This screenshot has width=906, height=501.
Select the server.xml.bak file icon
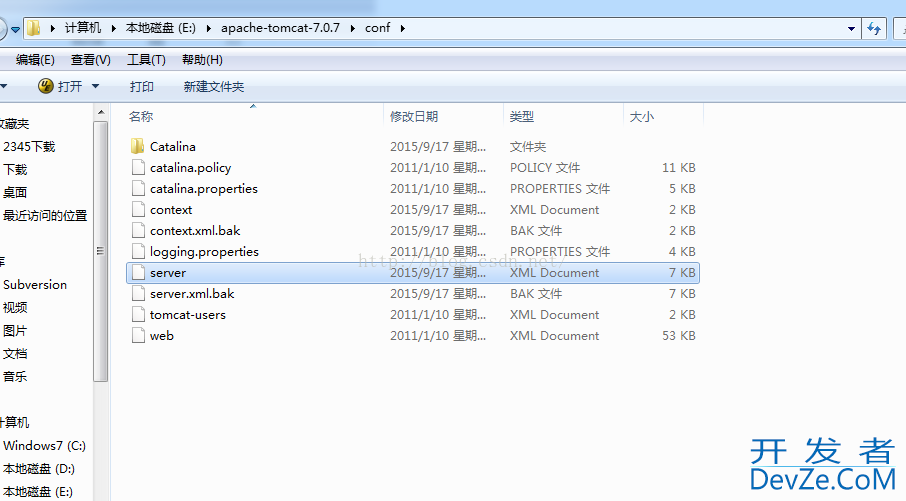point(138,294)
